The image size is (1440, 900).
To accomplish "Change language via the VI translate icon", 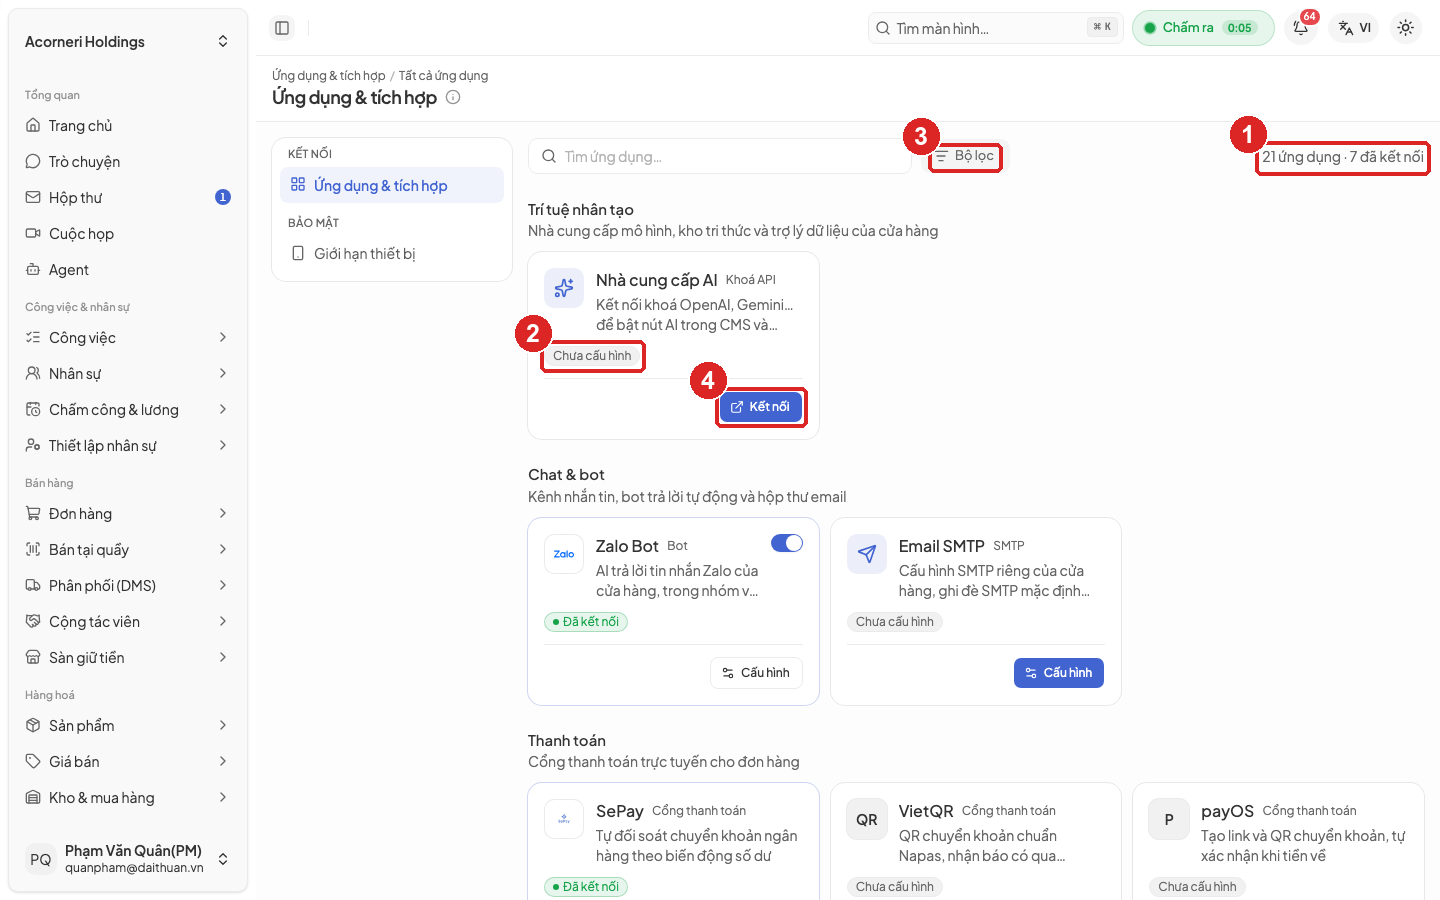I will click(1355, 28).
